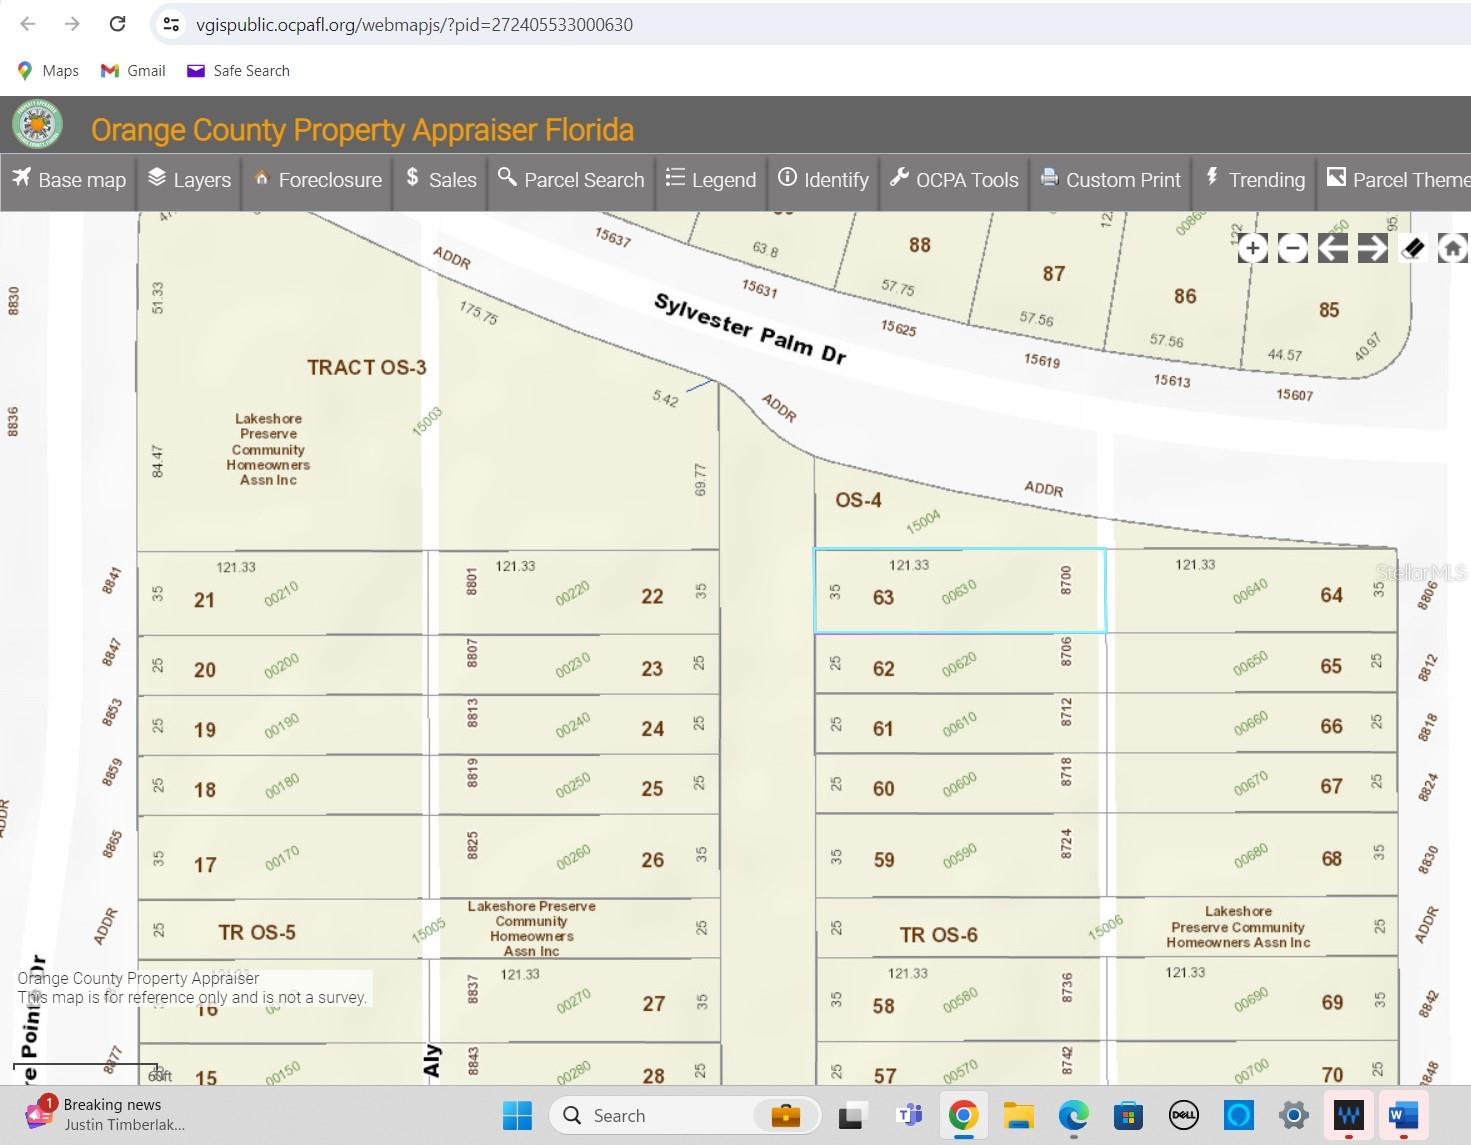Image resolution: width=1471 pixels, height=1145 pixels.
Task: Click the zoom in plus map button
Action: tap(1252, 248)
